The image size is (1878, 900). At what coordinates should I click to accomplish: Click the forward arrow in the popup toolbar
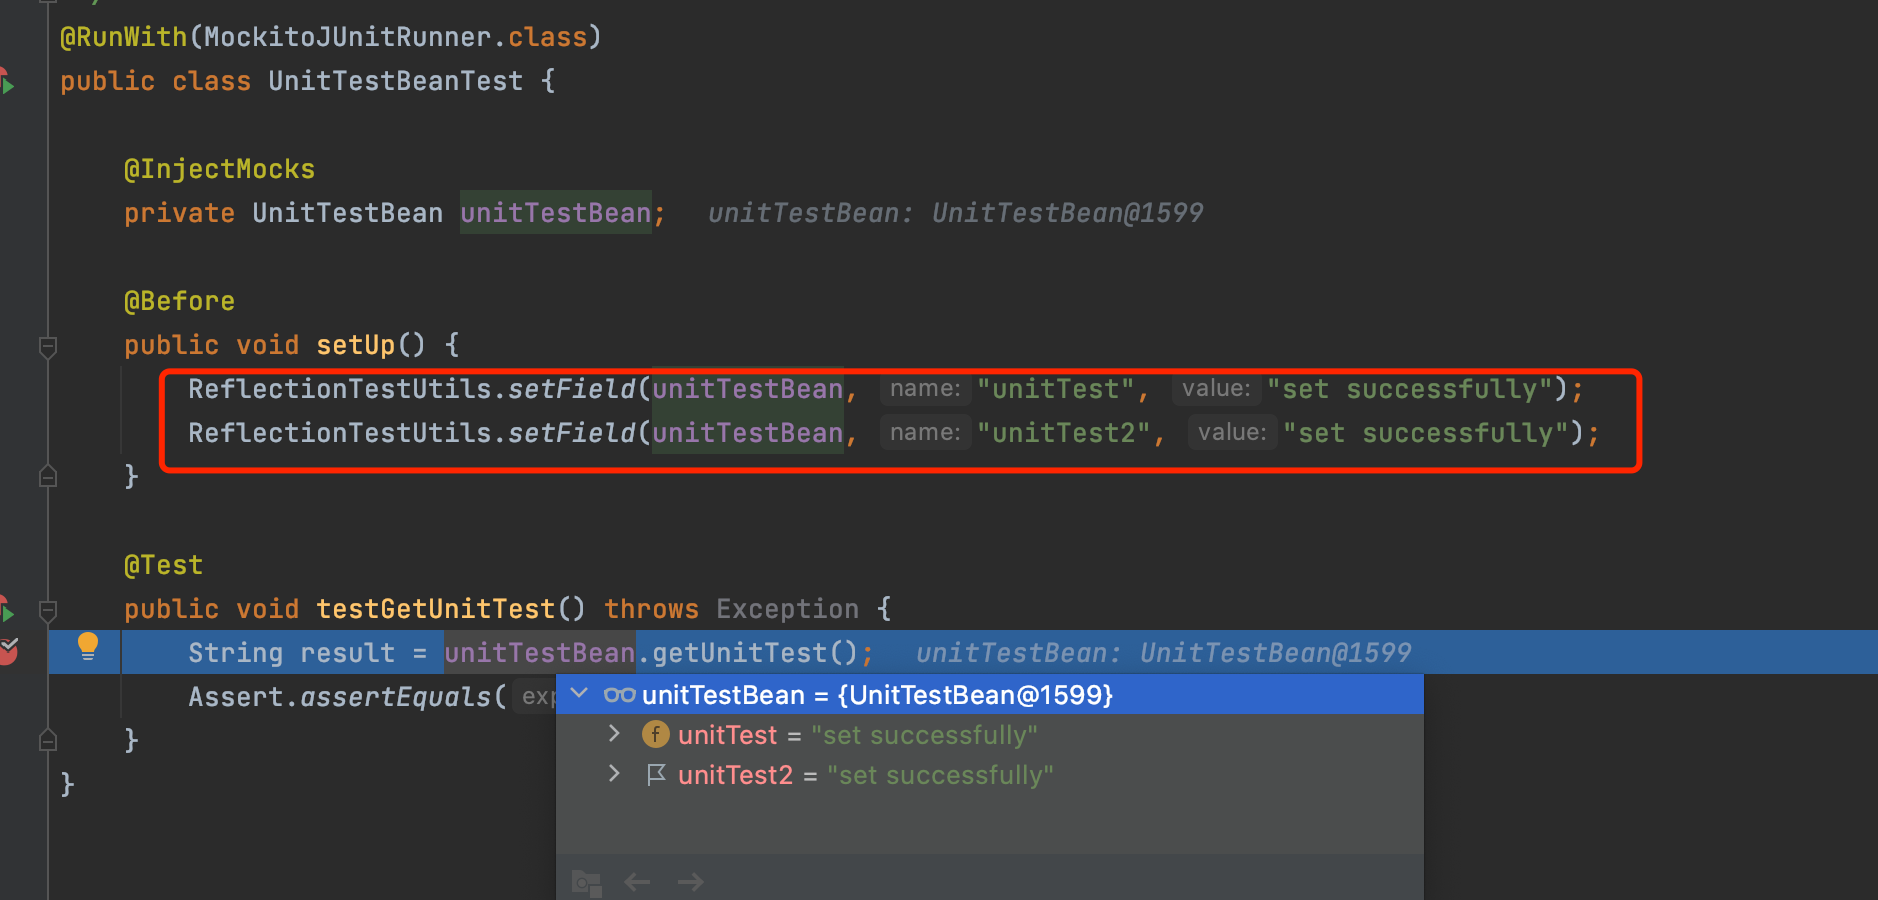tap(690, 882)
